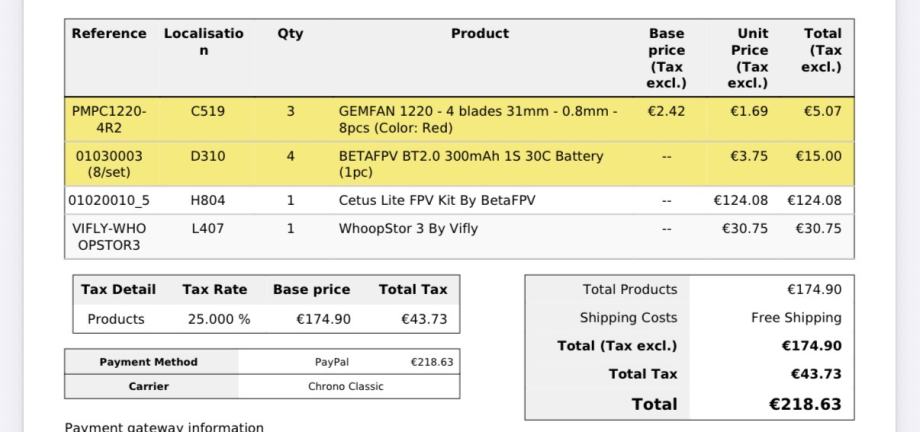This screenshot has height=432, width=920.
Task: Click the Tax Detail header cell
Action: coord(118,290)
